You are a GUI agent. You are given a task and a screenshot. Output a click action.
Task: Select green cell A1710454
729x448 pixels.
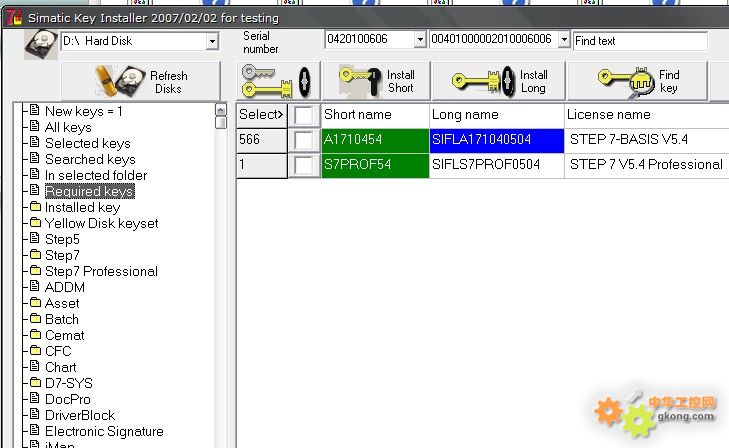(375, 140)
